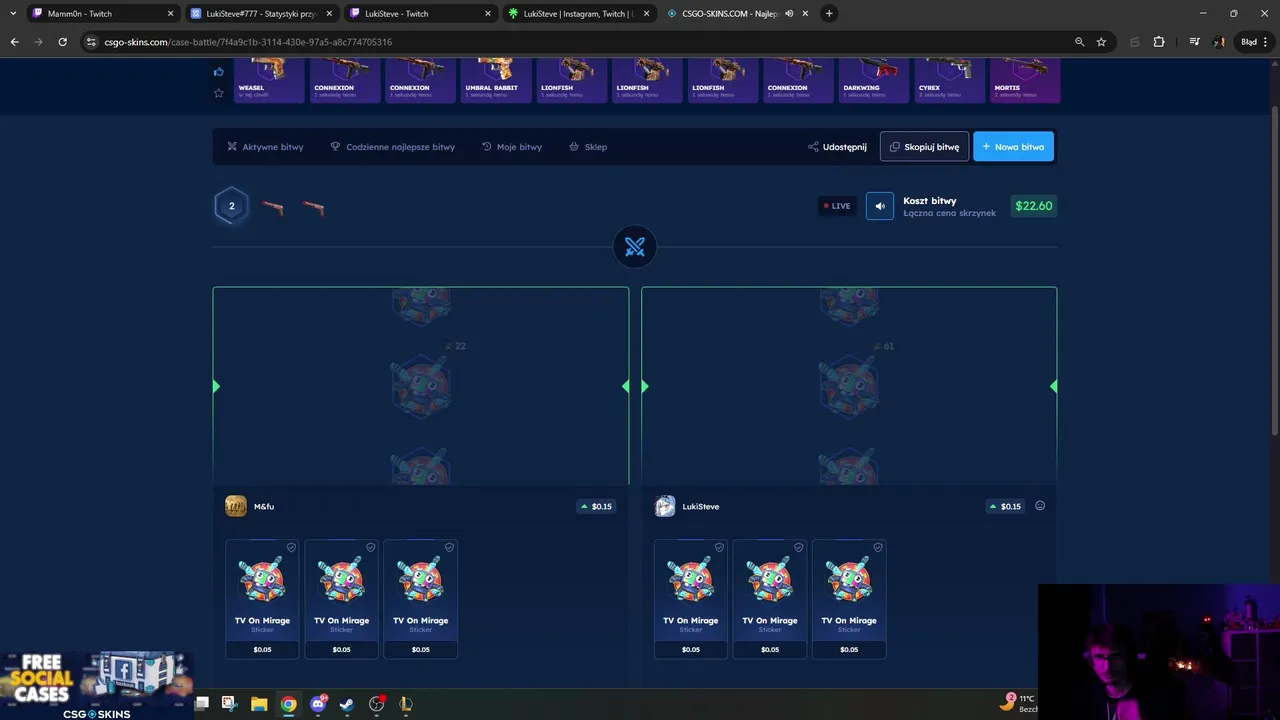
Task: Open emoji reaction icon next to LukiSteve total
Action: (1040, 506)
